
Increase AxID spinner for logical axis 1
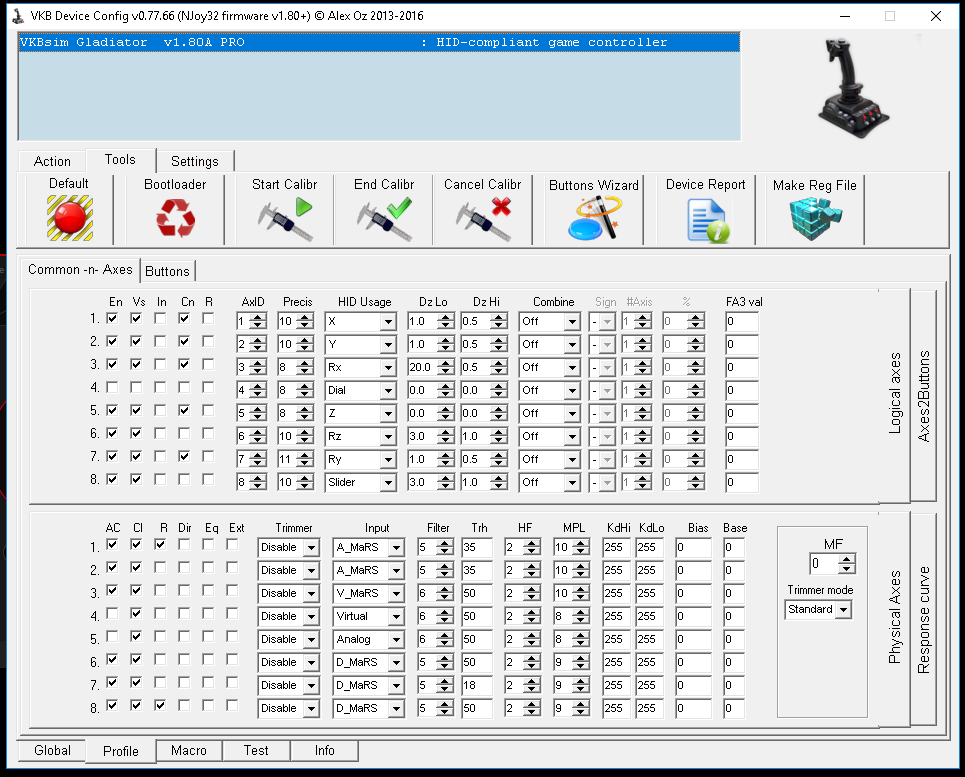pyautogui.click(x=258, y=317)
